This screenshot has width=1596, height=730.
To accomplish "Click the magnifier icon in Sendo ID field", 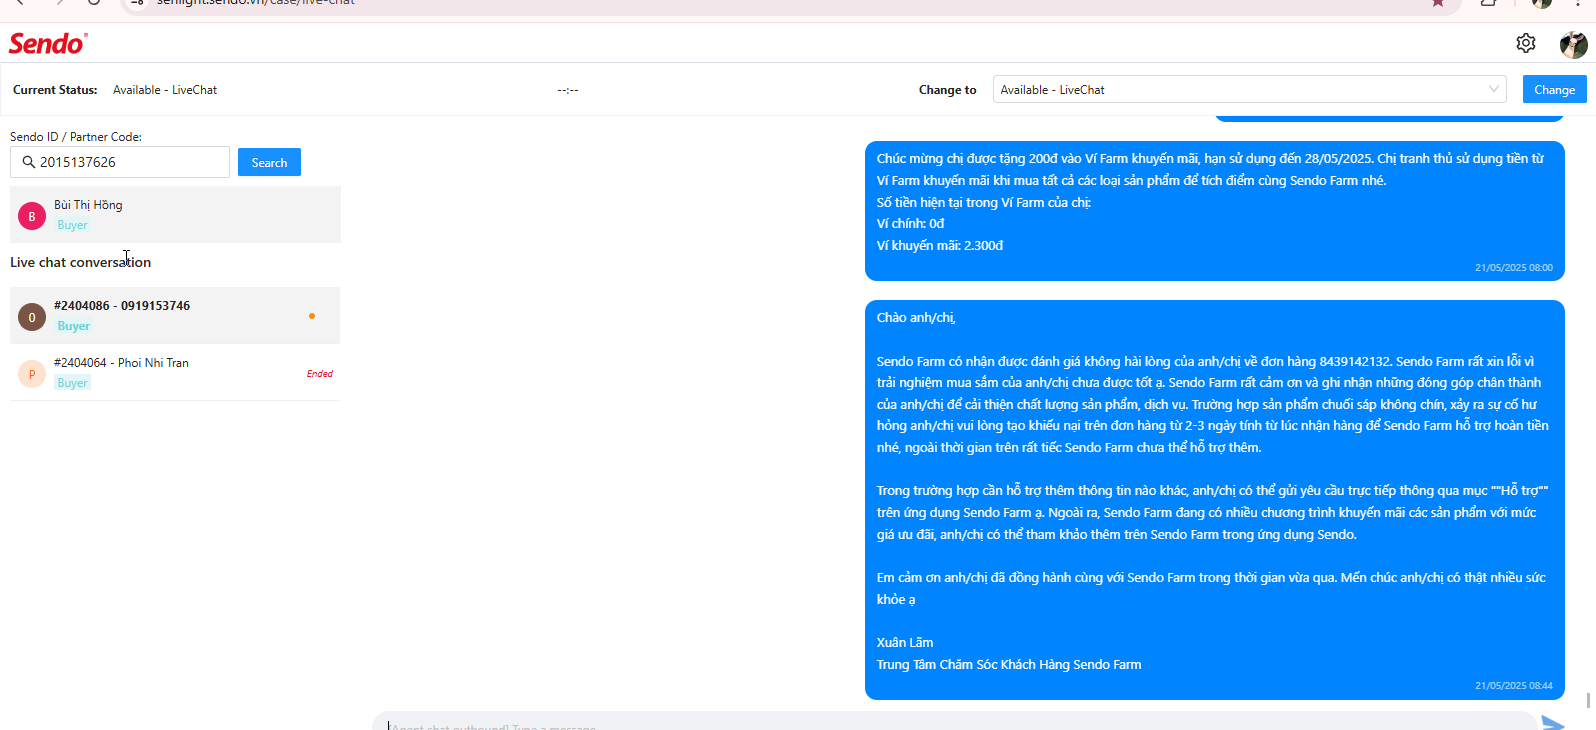I will click(x=29, y=162).
